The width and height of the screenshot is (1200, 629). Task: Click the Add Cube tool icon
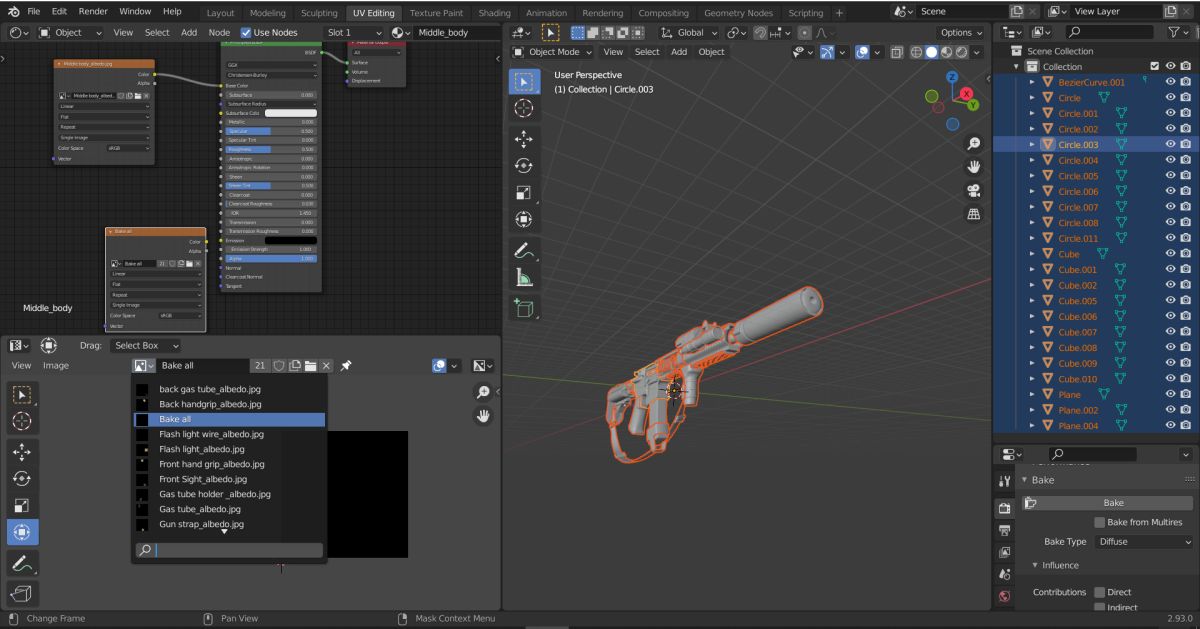(x=523, y=308)
